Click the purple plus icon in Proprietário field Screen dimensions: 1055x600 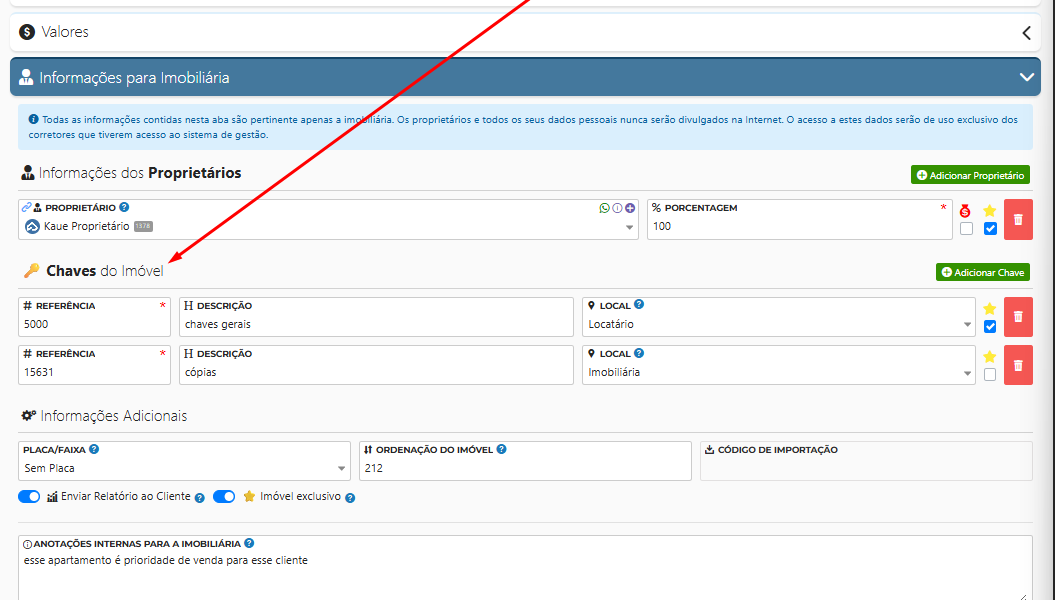tap(630, 208)
